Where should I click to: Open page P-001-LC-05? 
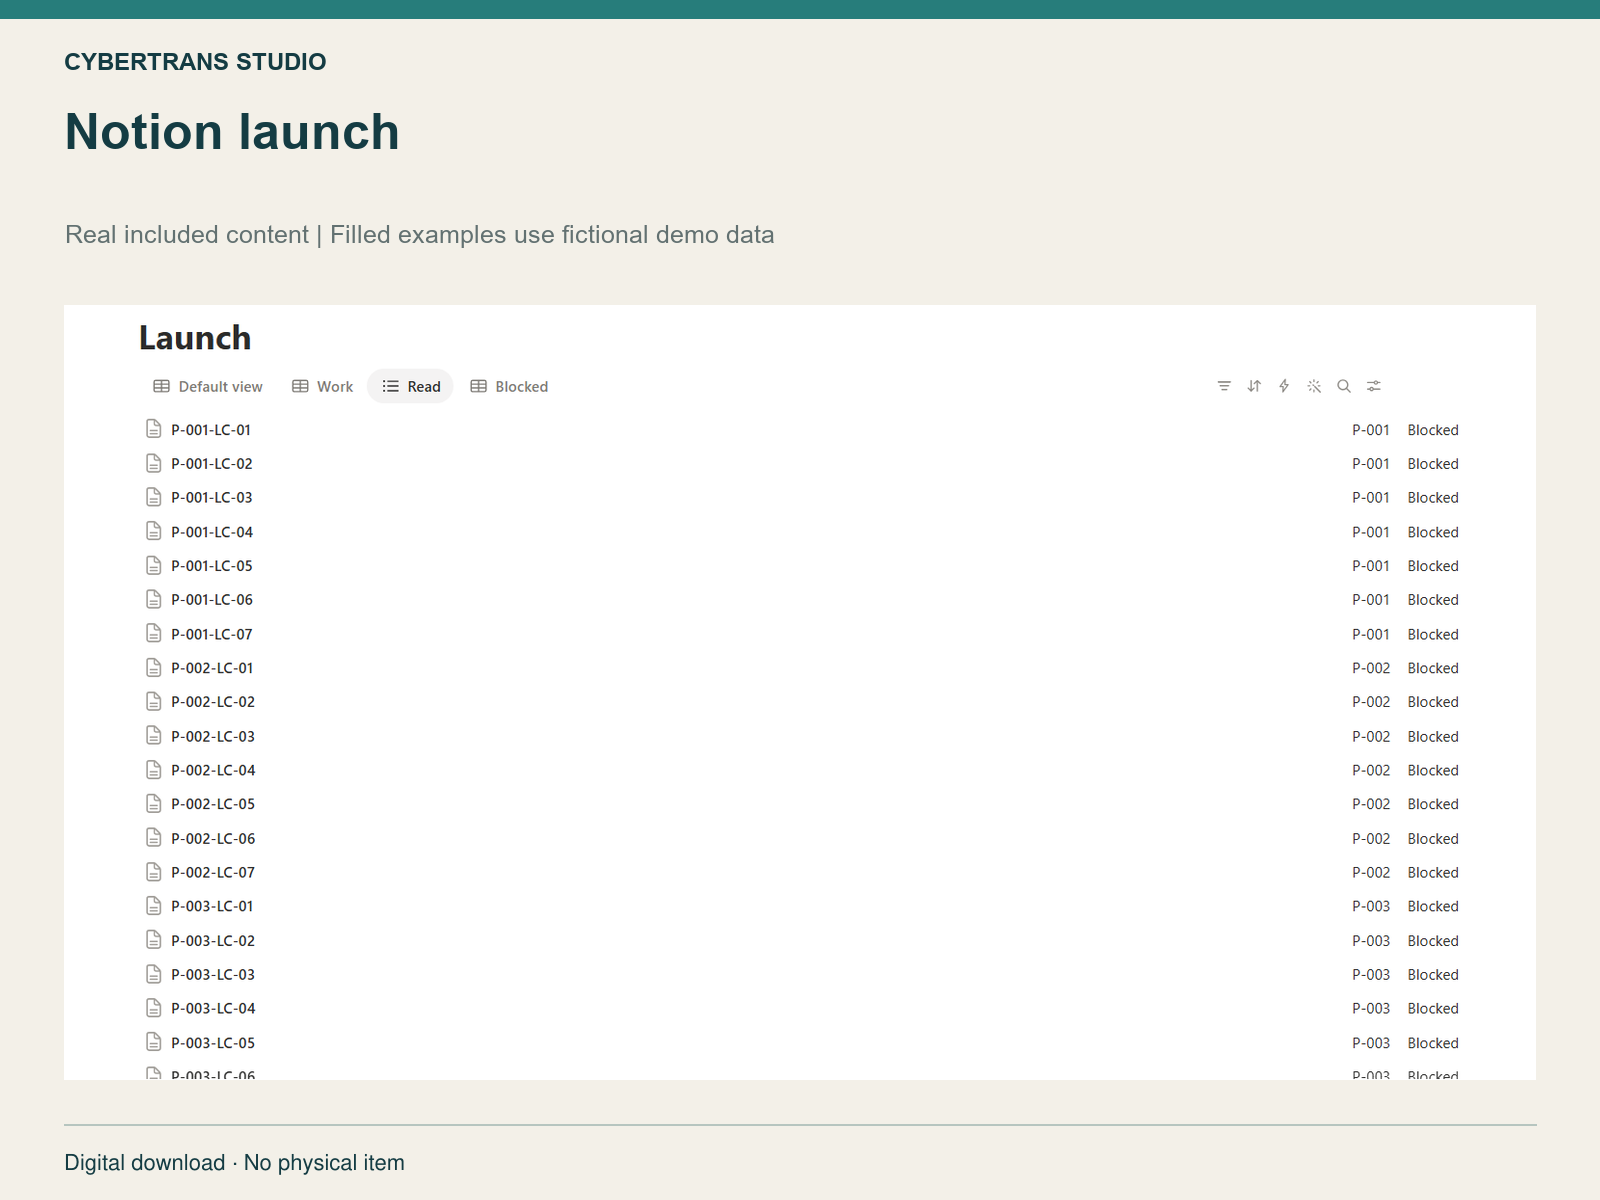click(x=212, y=566)
